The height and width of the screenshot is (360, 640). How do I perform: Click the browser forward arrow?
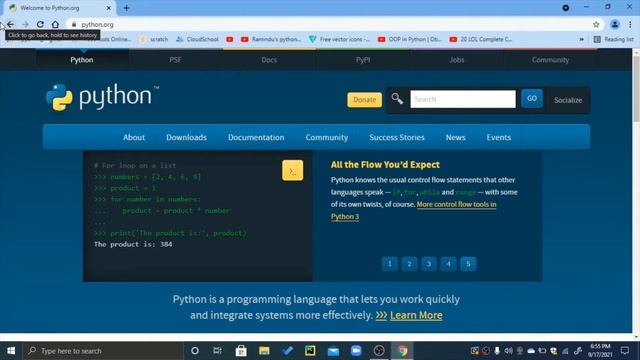click(25, 24)
